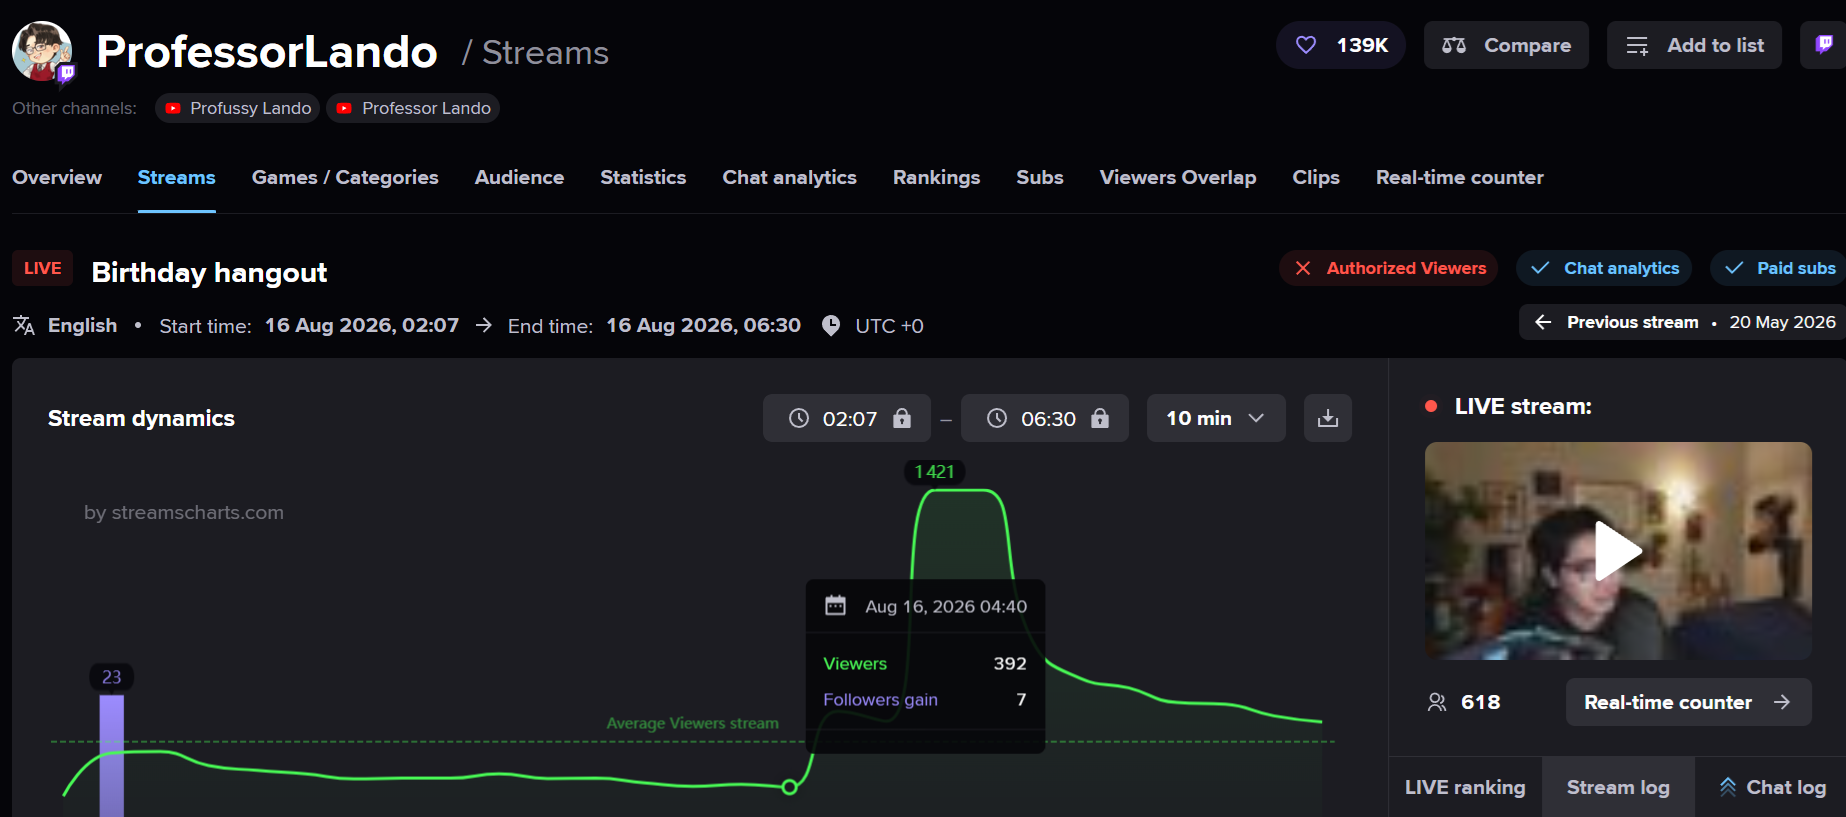Open the Statistics tab
1846x817 pixels.
[643, 177]
